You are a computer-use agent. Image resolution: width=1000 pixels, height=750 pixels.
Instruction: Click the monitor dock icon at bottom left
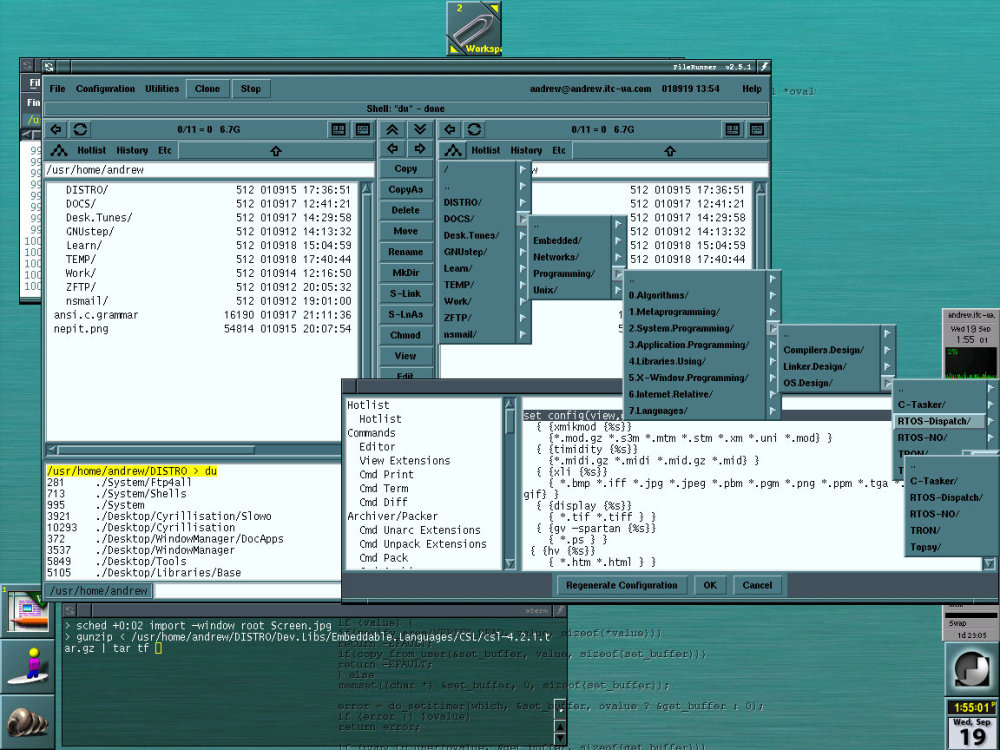pyautogui.click(x=27, y=610)
